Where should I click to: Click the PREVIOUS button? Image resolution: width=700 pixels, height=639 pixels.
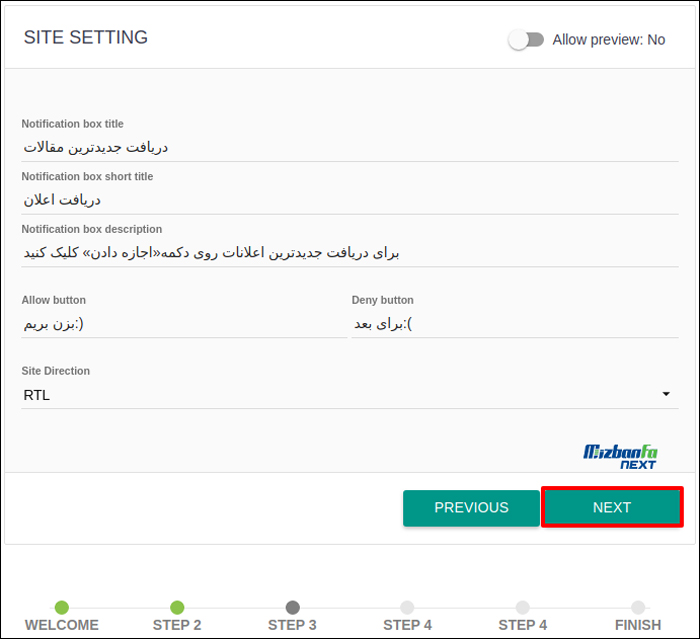coord(471,508)
